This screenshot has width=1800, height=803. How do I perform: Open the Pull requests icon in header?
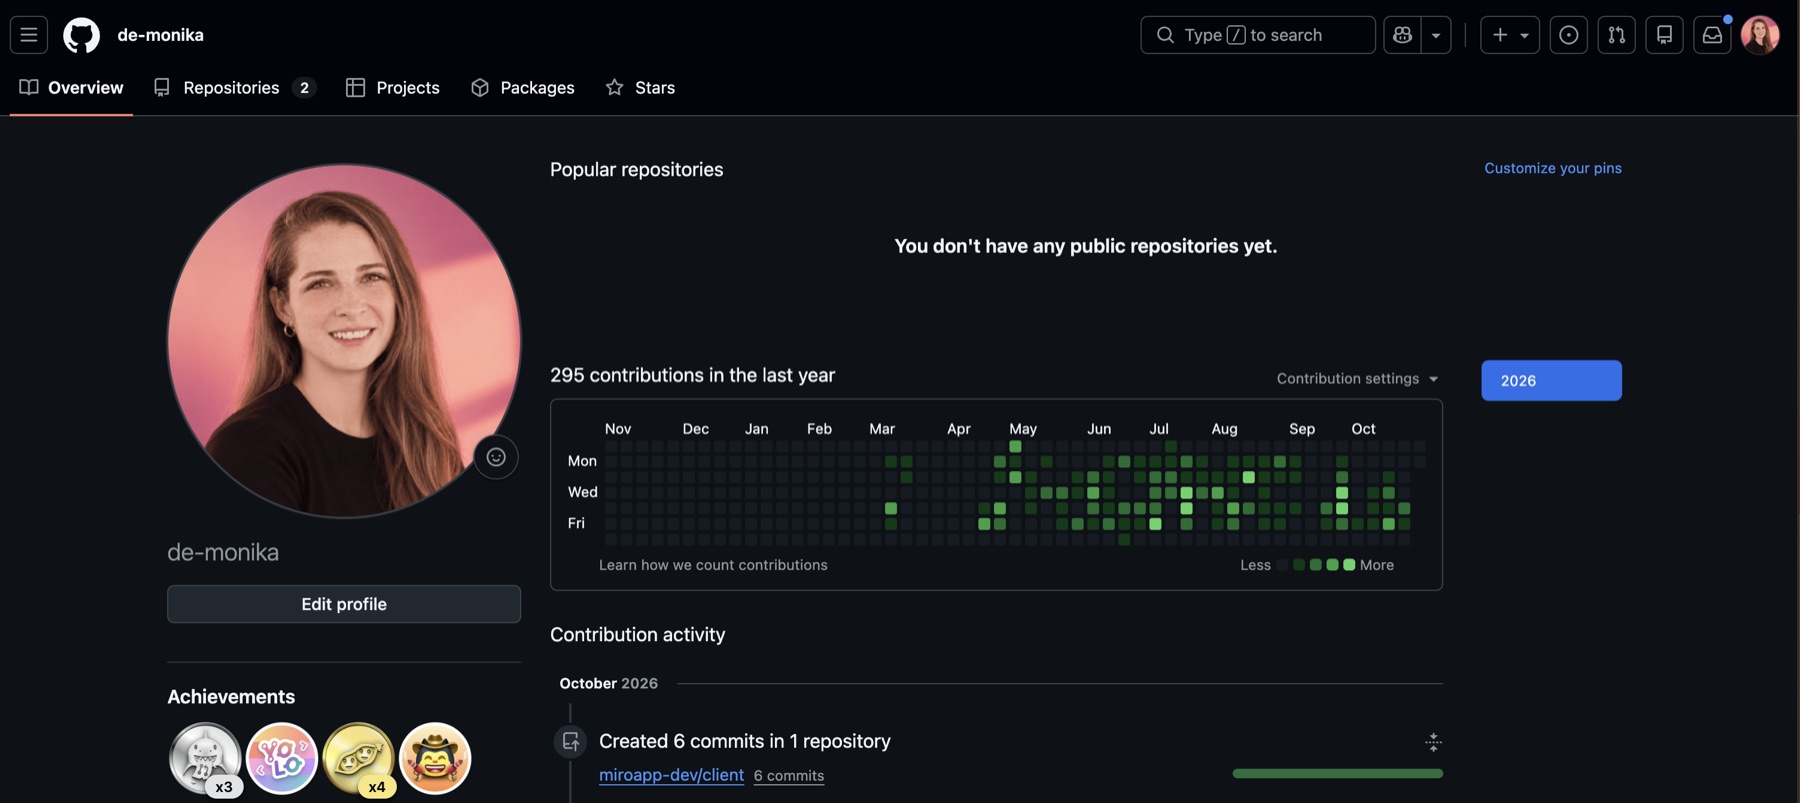click(1616, 35)
